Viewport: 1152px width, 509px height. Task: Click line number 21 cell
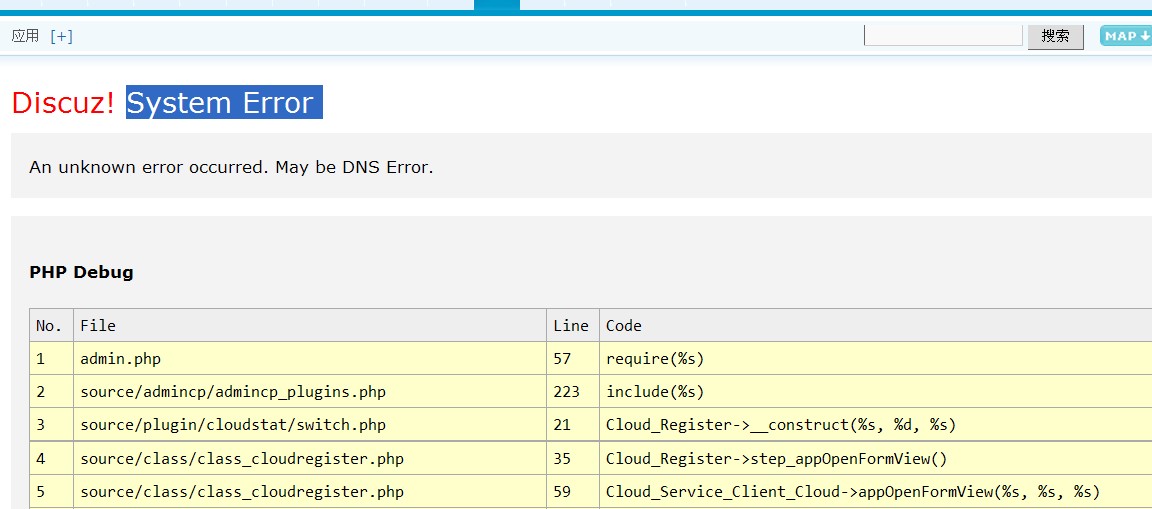pyautogui.click(x=573, y=425)
